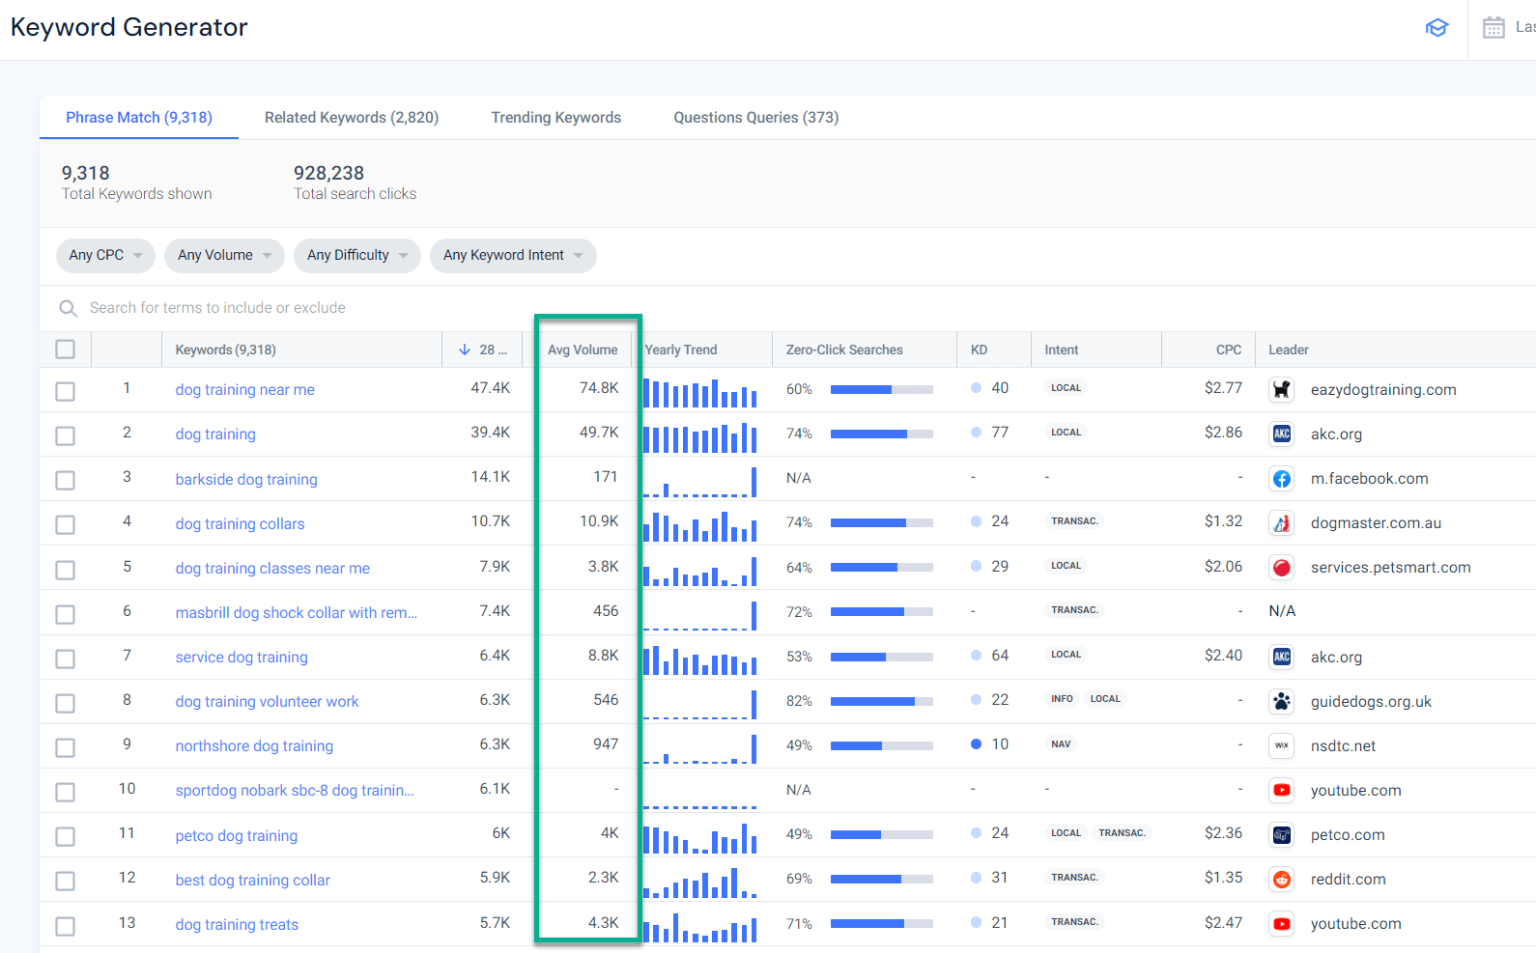Check the box for petco dog training
Screen dimensions: 1536x953
pyautogui.click(x=65, y=835)
